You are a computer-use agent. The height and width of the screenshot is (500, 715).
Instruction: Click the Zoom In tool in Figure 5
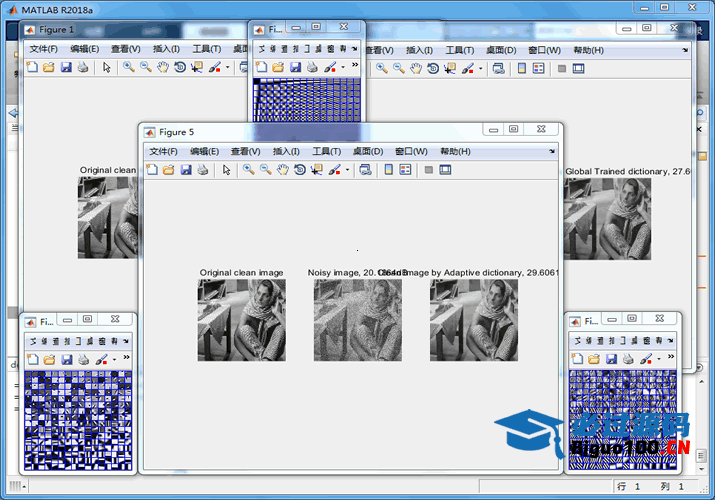(248, 170)
